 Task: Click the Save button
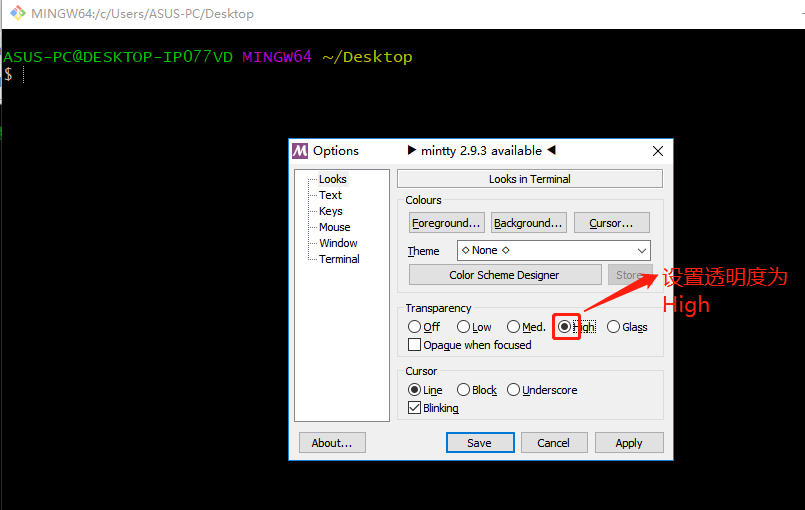click(479, 443)
